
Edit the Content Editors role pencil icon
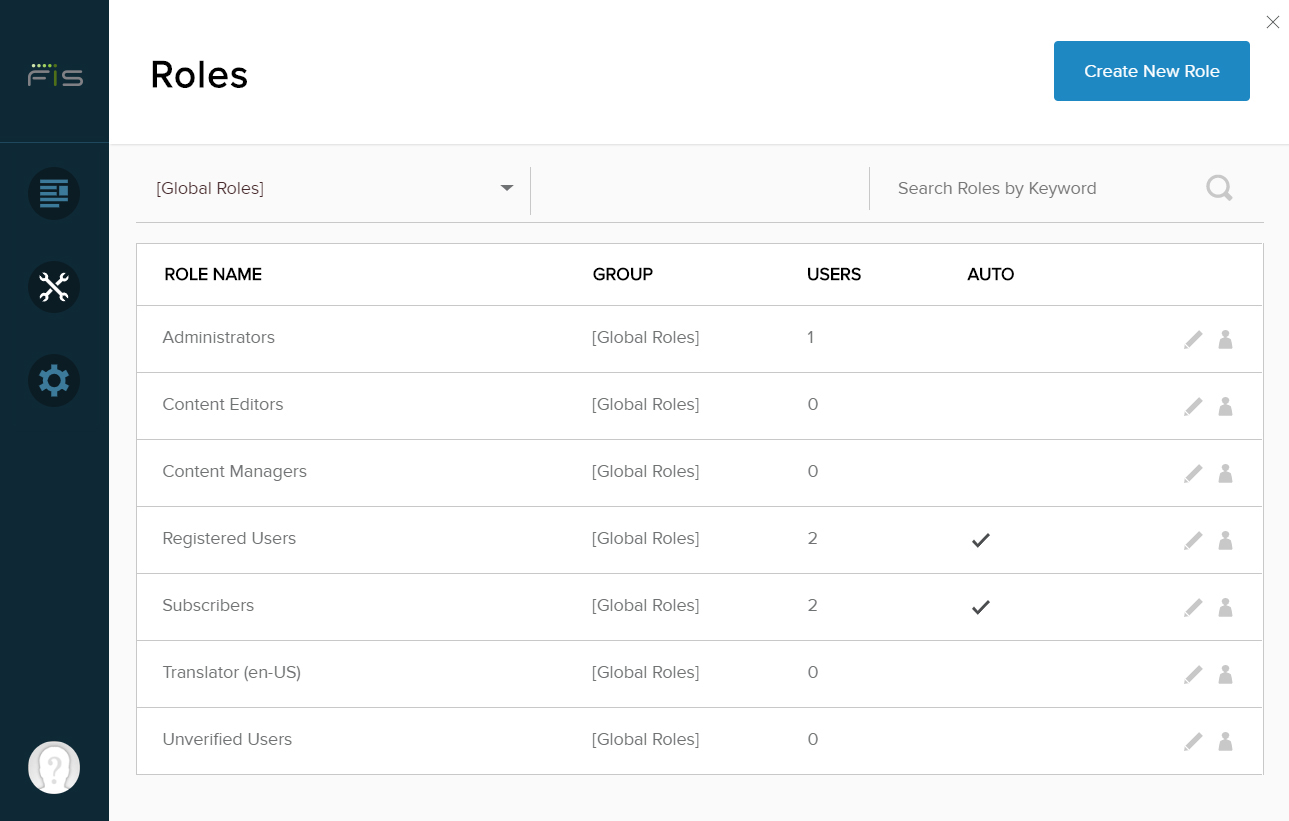tap(1193, 407)
